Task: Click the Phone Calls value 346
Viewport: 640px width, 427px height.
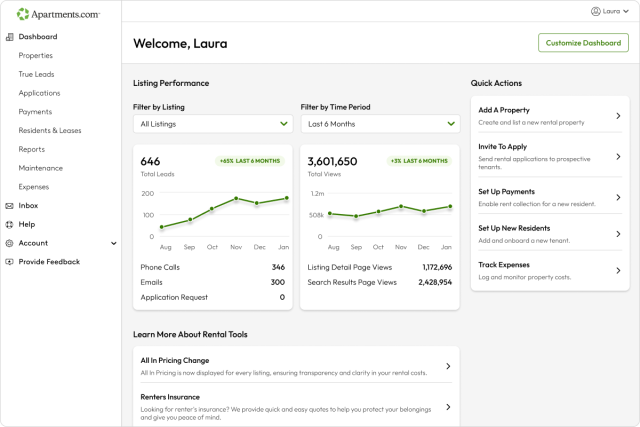Action: tap(278, 267)
